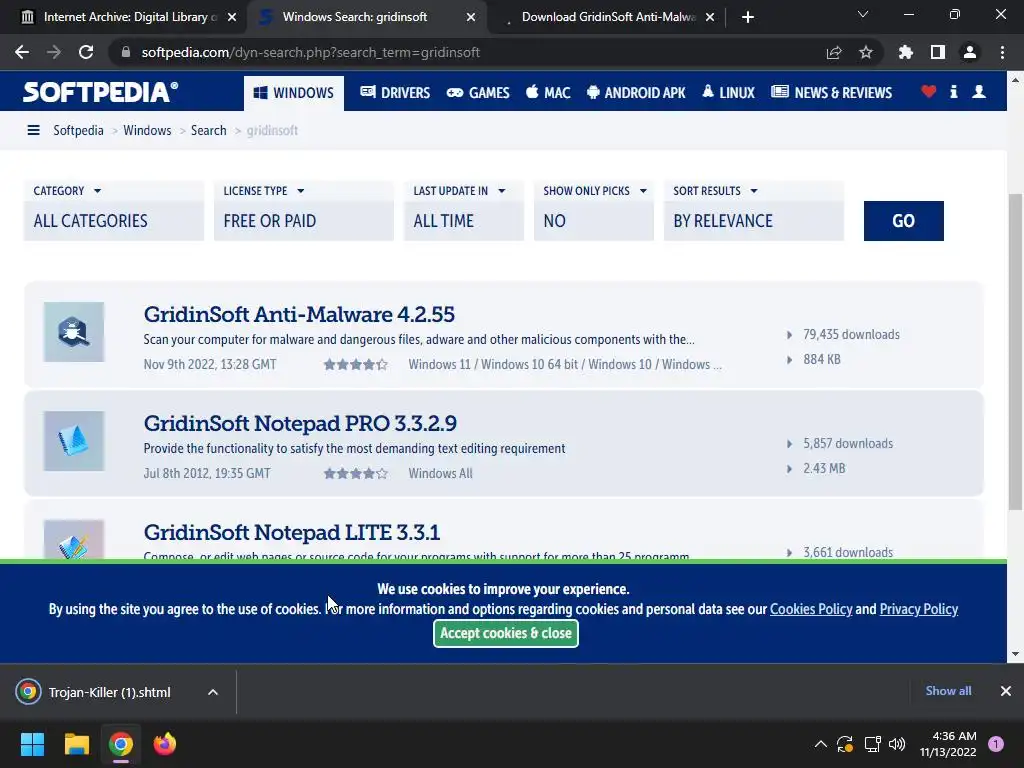Expand the SORT RESULTS filter dropdown
Image resolution: width=1024 pixels, height=768 pixels.
point(754,210)
